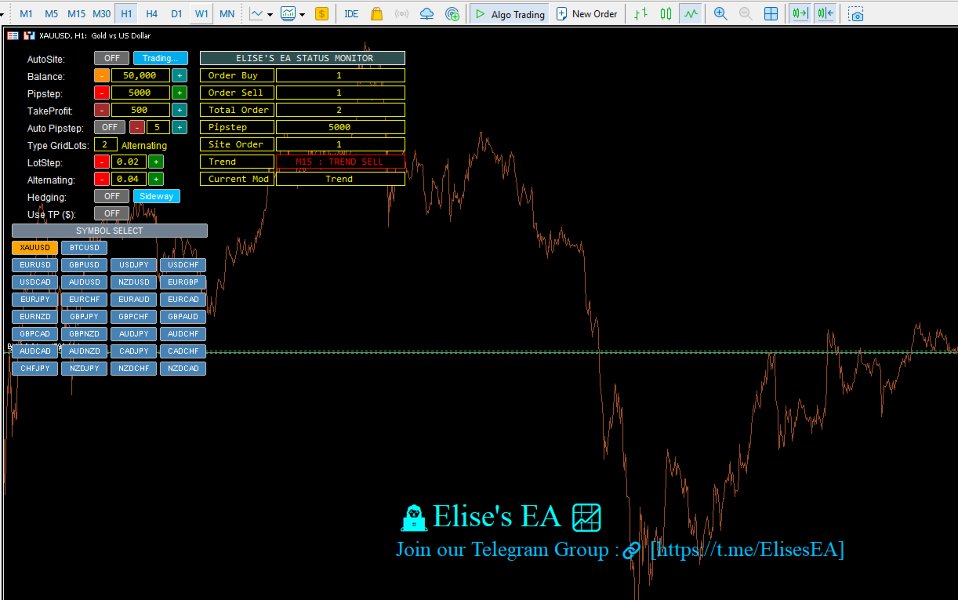Tile chart windows with grid icon
Image resolution: width=958 pixels, height=600 pixels.
point(771,13)
